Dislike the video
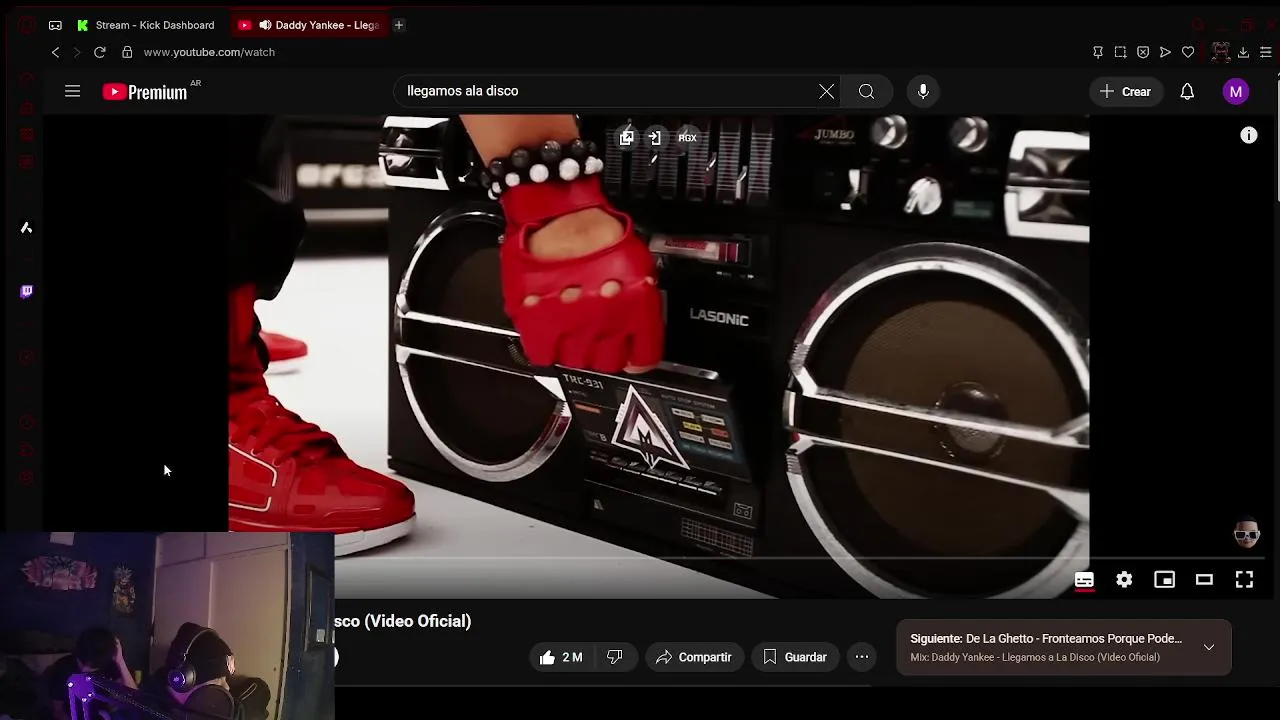Image resolution: width=1280 pixels, height=720 pixels. pyautogui.click(x=615, y=657)
